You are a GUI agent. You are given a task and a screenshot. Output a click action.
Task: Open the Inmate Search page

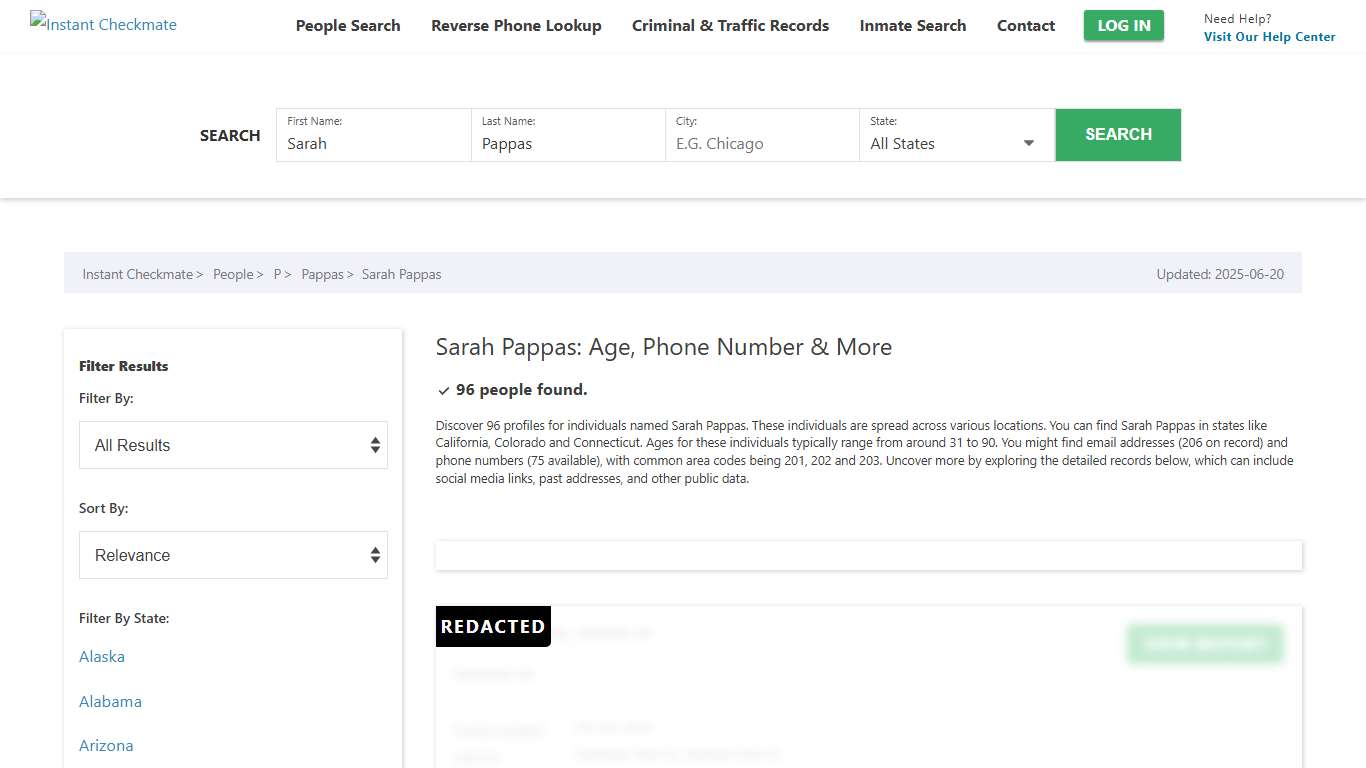click(x=912, y=25)
